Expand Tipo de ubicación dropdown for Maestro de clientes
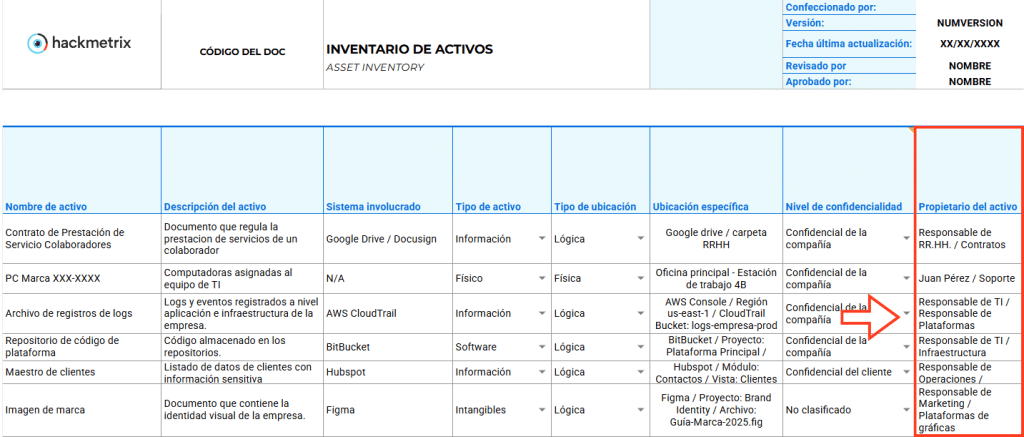Screen dimensions: 1024x437 [x=639, y=373]
